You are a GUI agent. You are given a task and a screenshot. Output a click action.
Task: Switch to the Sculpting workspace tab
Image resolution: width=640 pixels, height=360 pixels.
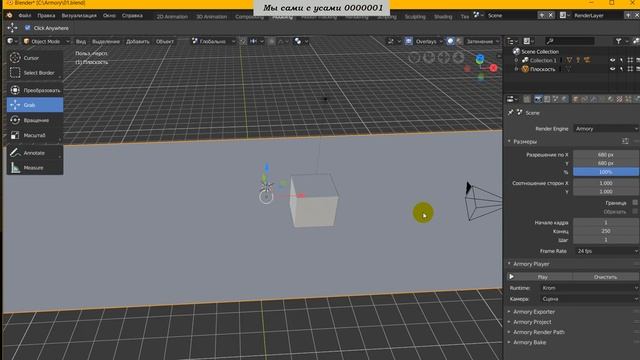tap(415, 17)
